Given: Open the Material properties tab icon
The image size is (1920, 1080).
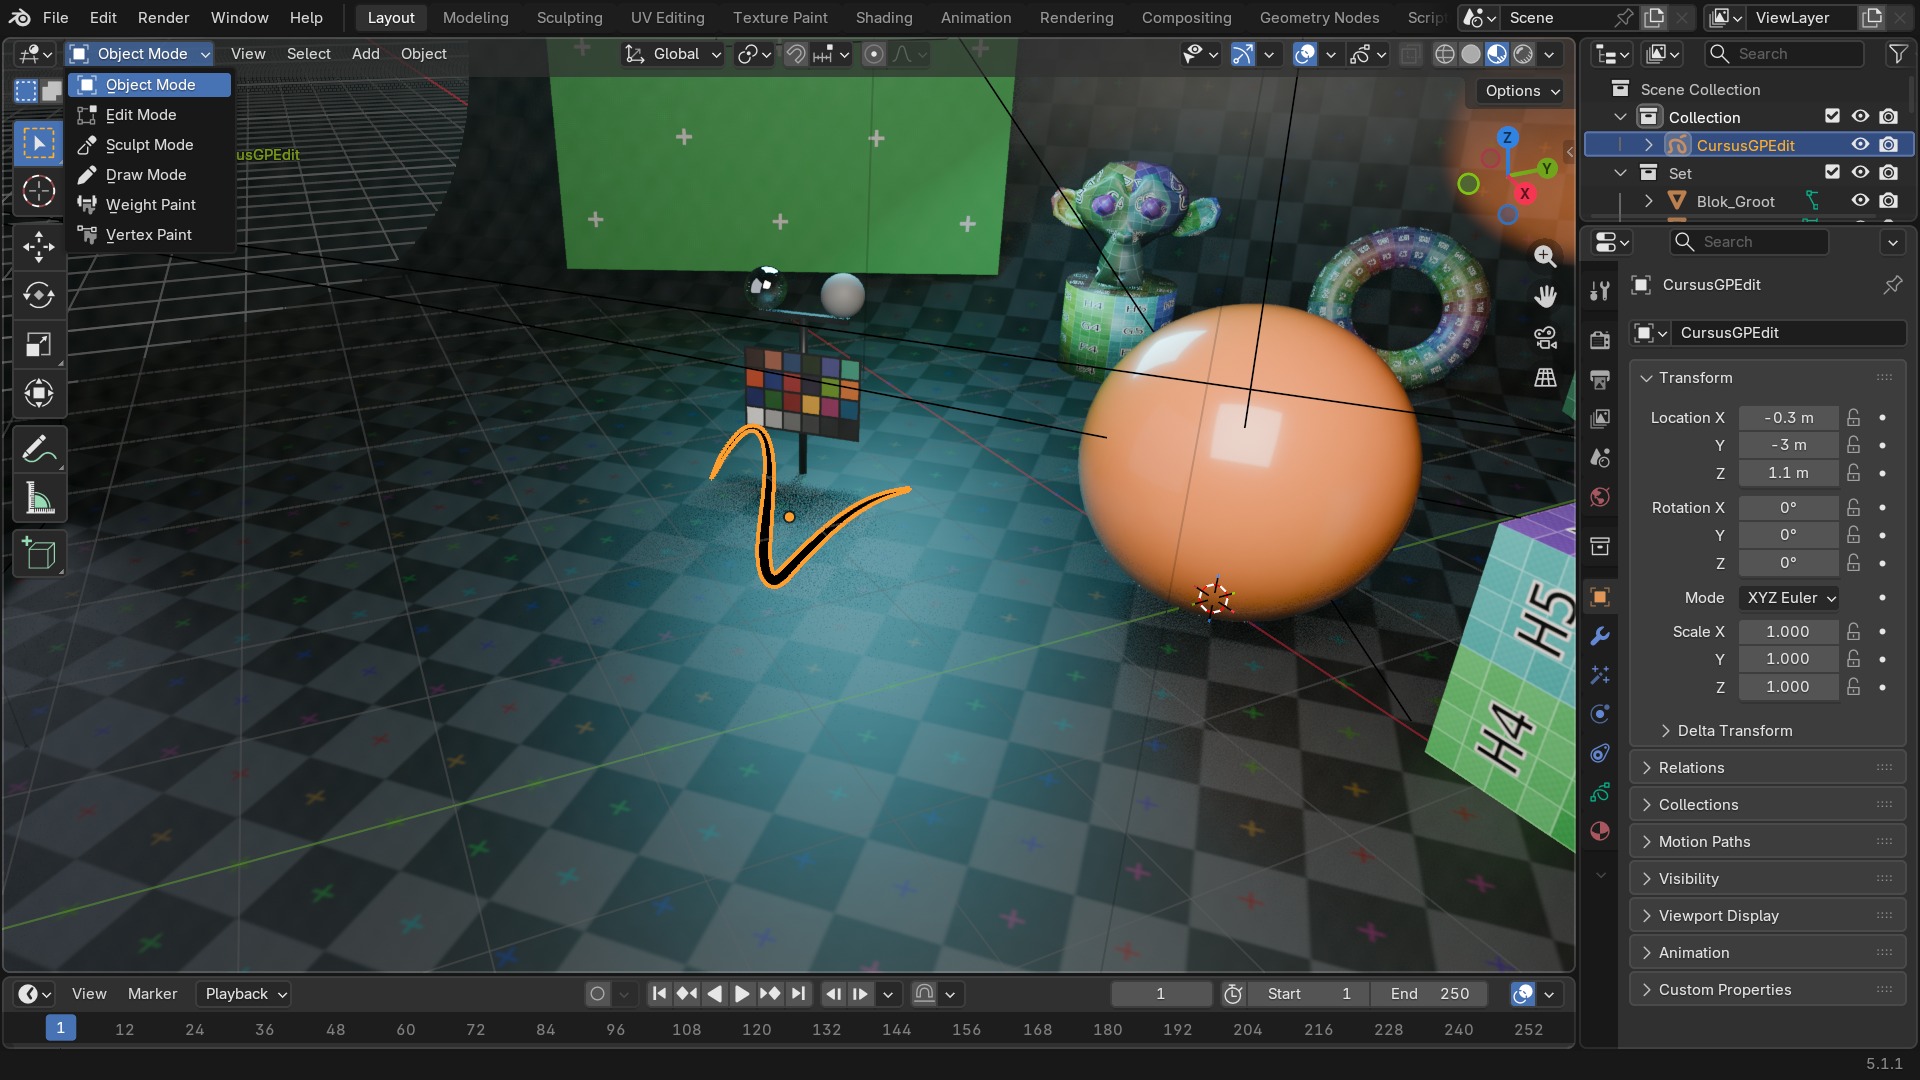Looking at the screenshot, I should (1600, 831).
